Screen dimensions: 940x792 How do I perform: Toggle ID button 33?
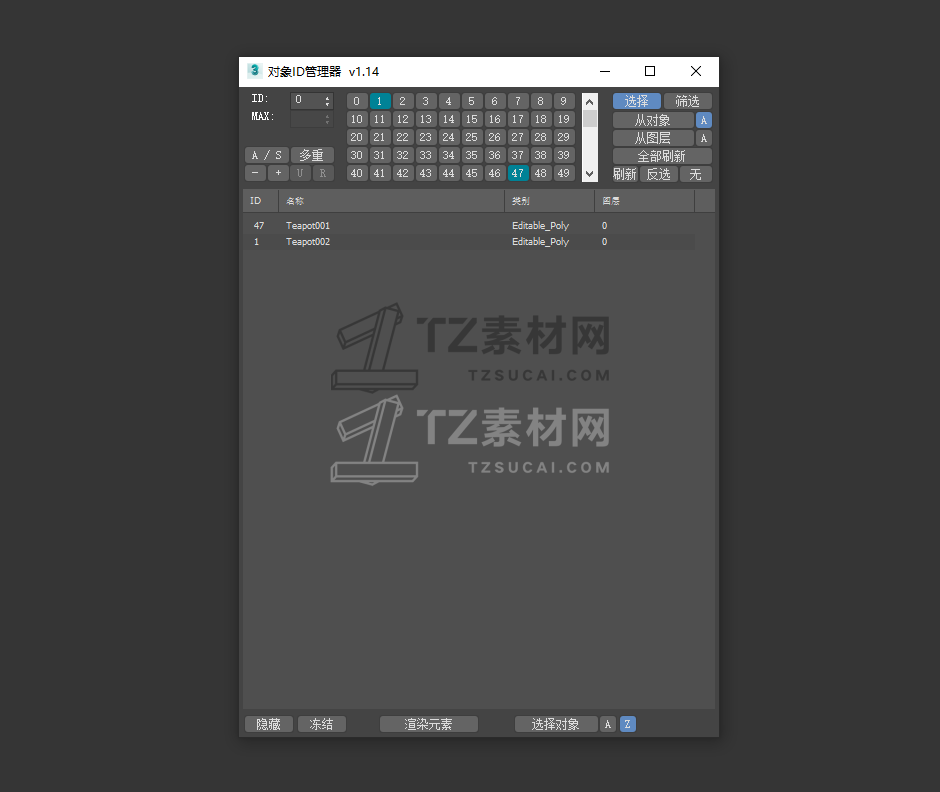426,155
